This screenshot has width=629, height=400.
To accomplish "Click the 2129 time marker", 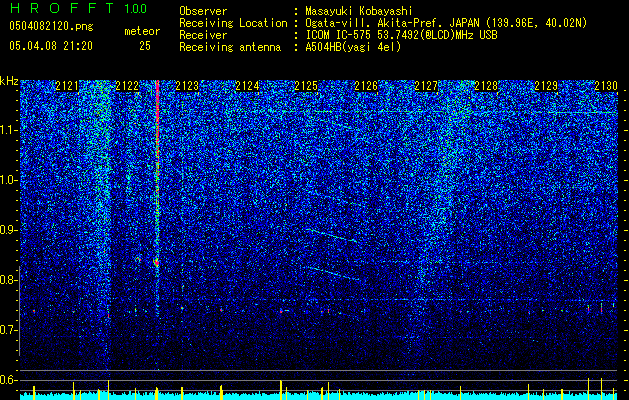I will tap(546, 86).
